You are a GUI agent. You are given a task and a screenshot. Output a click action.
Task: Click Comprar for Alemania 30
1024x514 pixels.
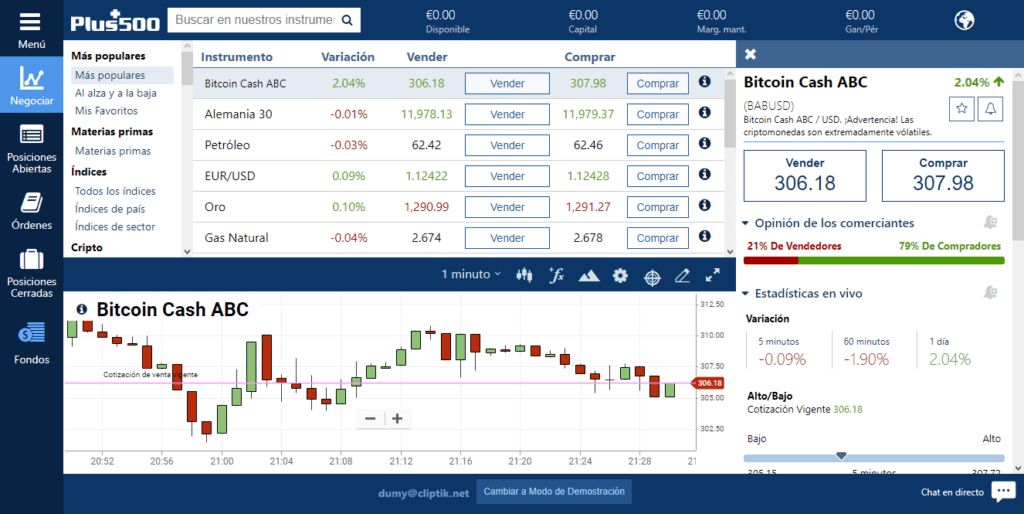click(658, 114)
